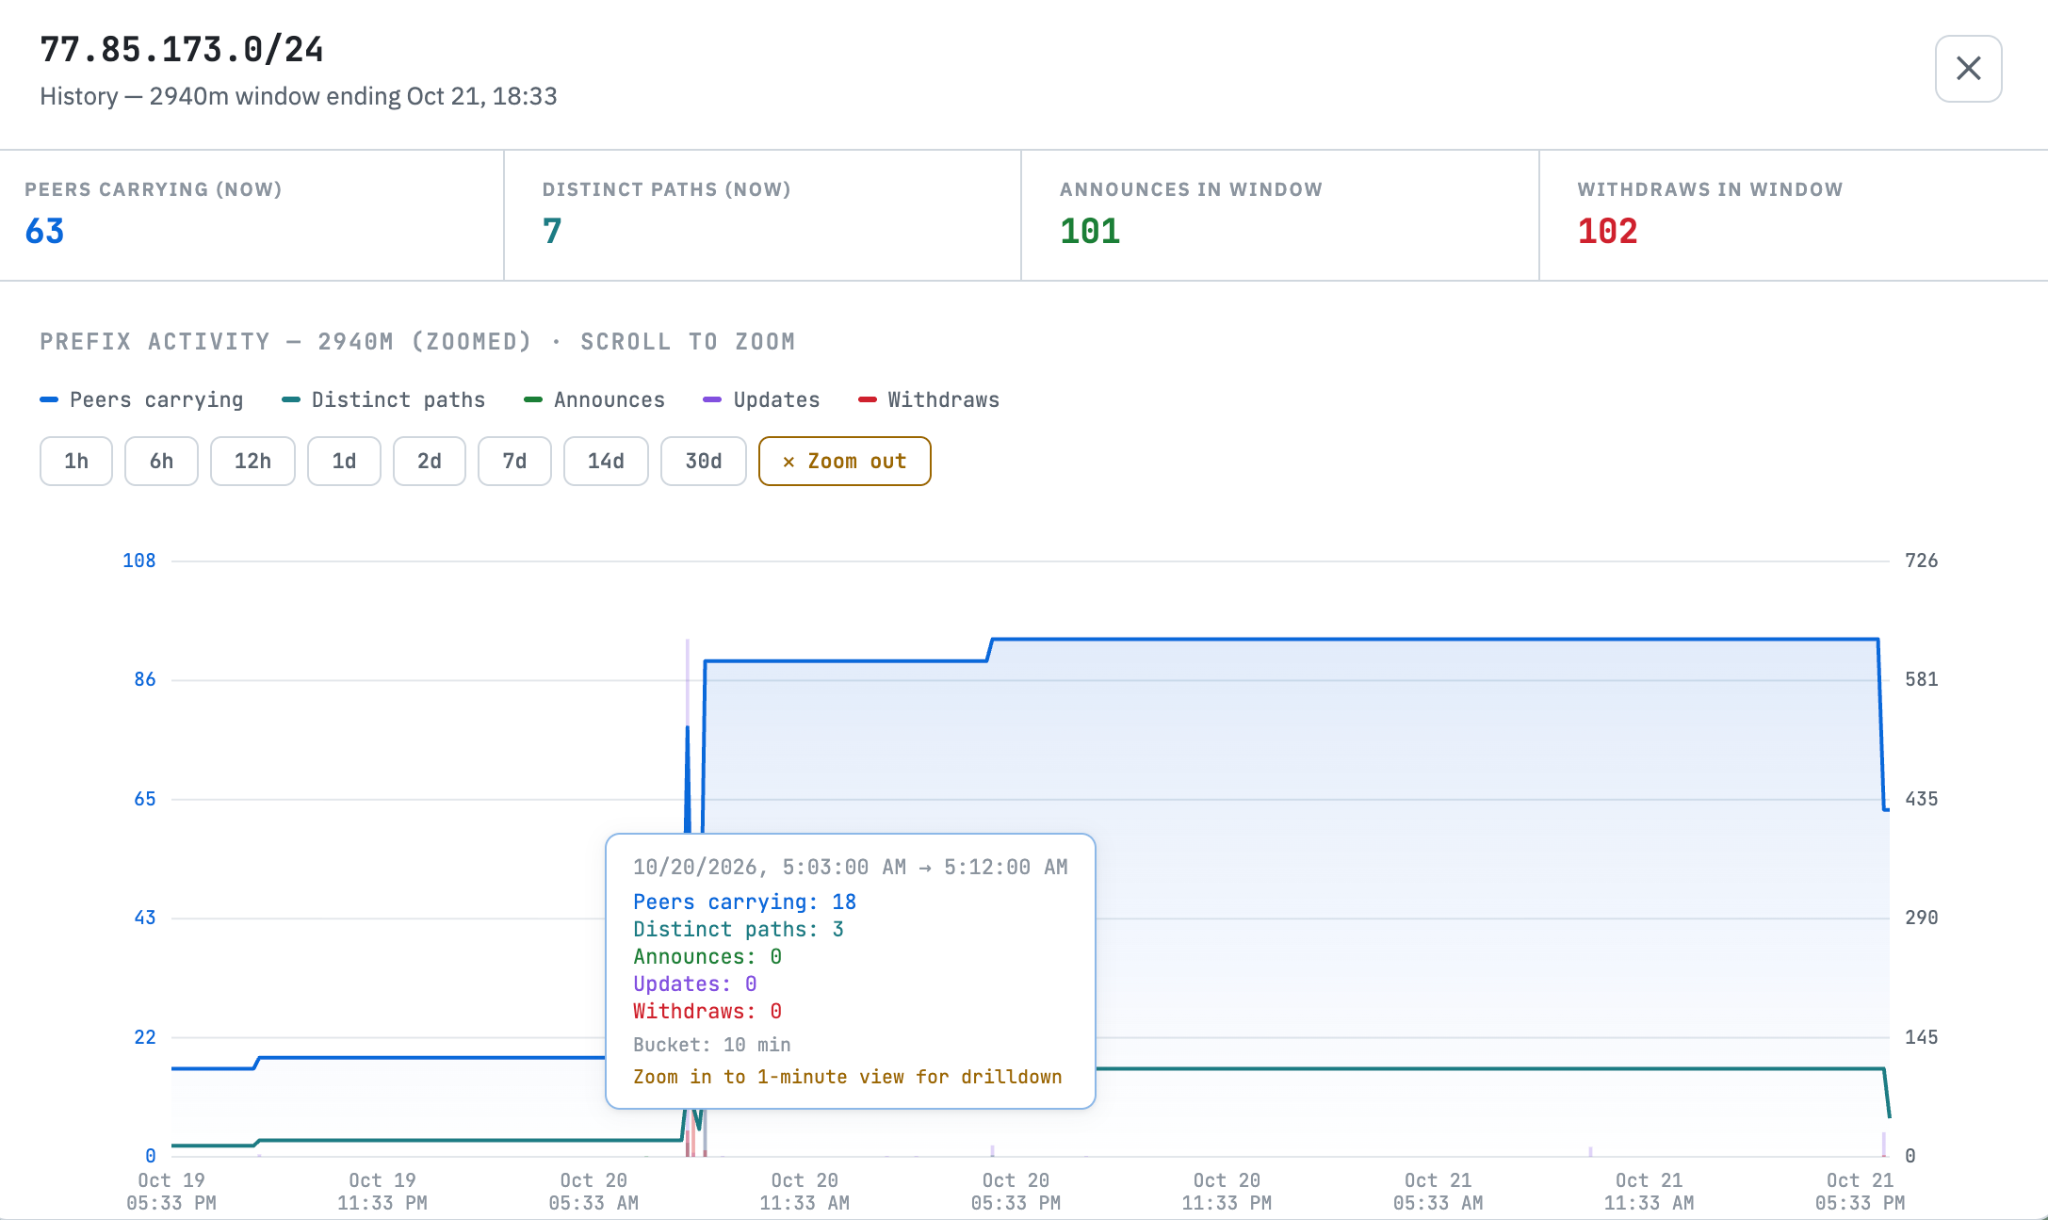Image resolution: width=2048 pixels, height=1220 pixels.
Task: Set the range to 14d
Action: tap(606, 461)
